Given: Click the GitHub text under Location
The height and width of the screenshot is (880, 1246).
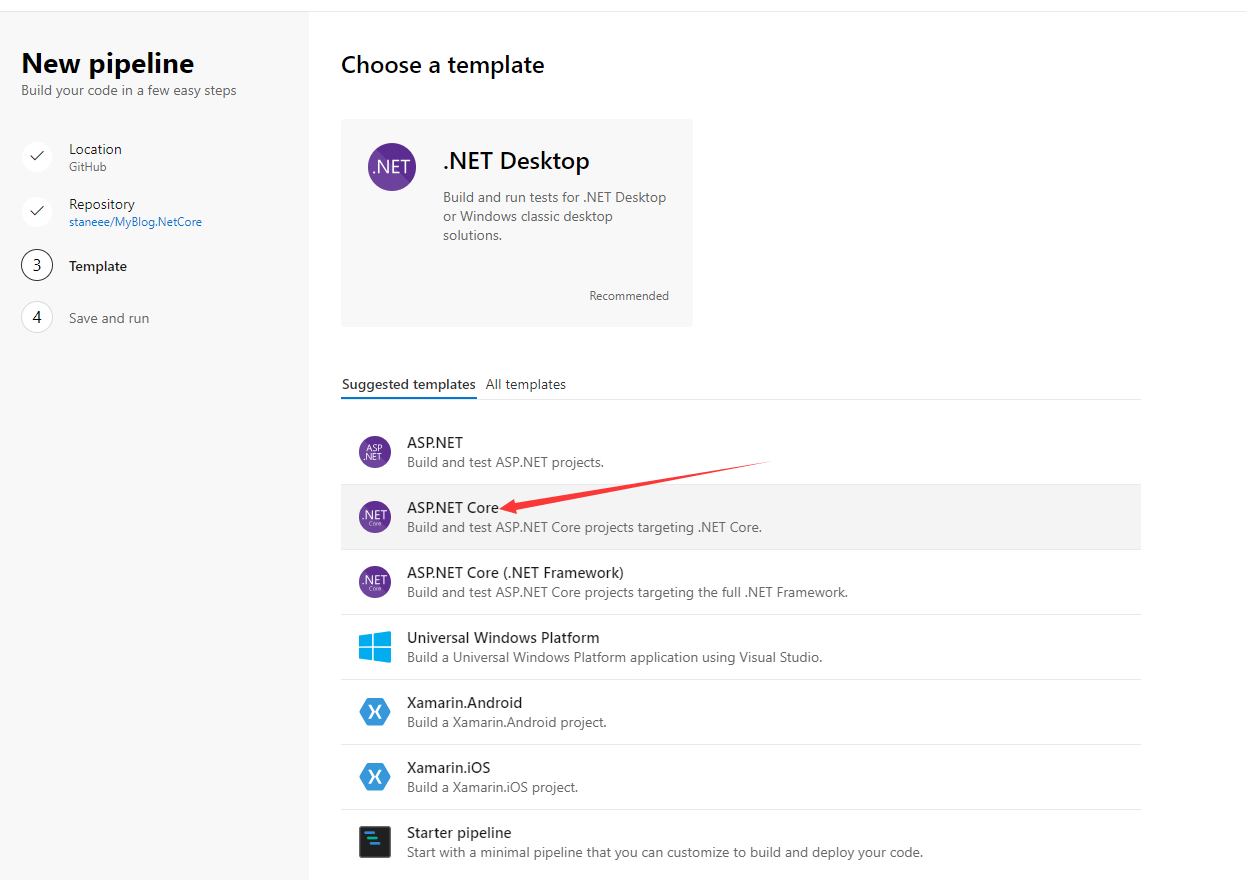Looking at the screenshot, I should coord(88,167).
